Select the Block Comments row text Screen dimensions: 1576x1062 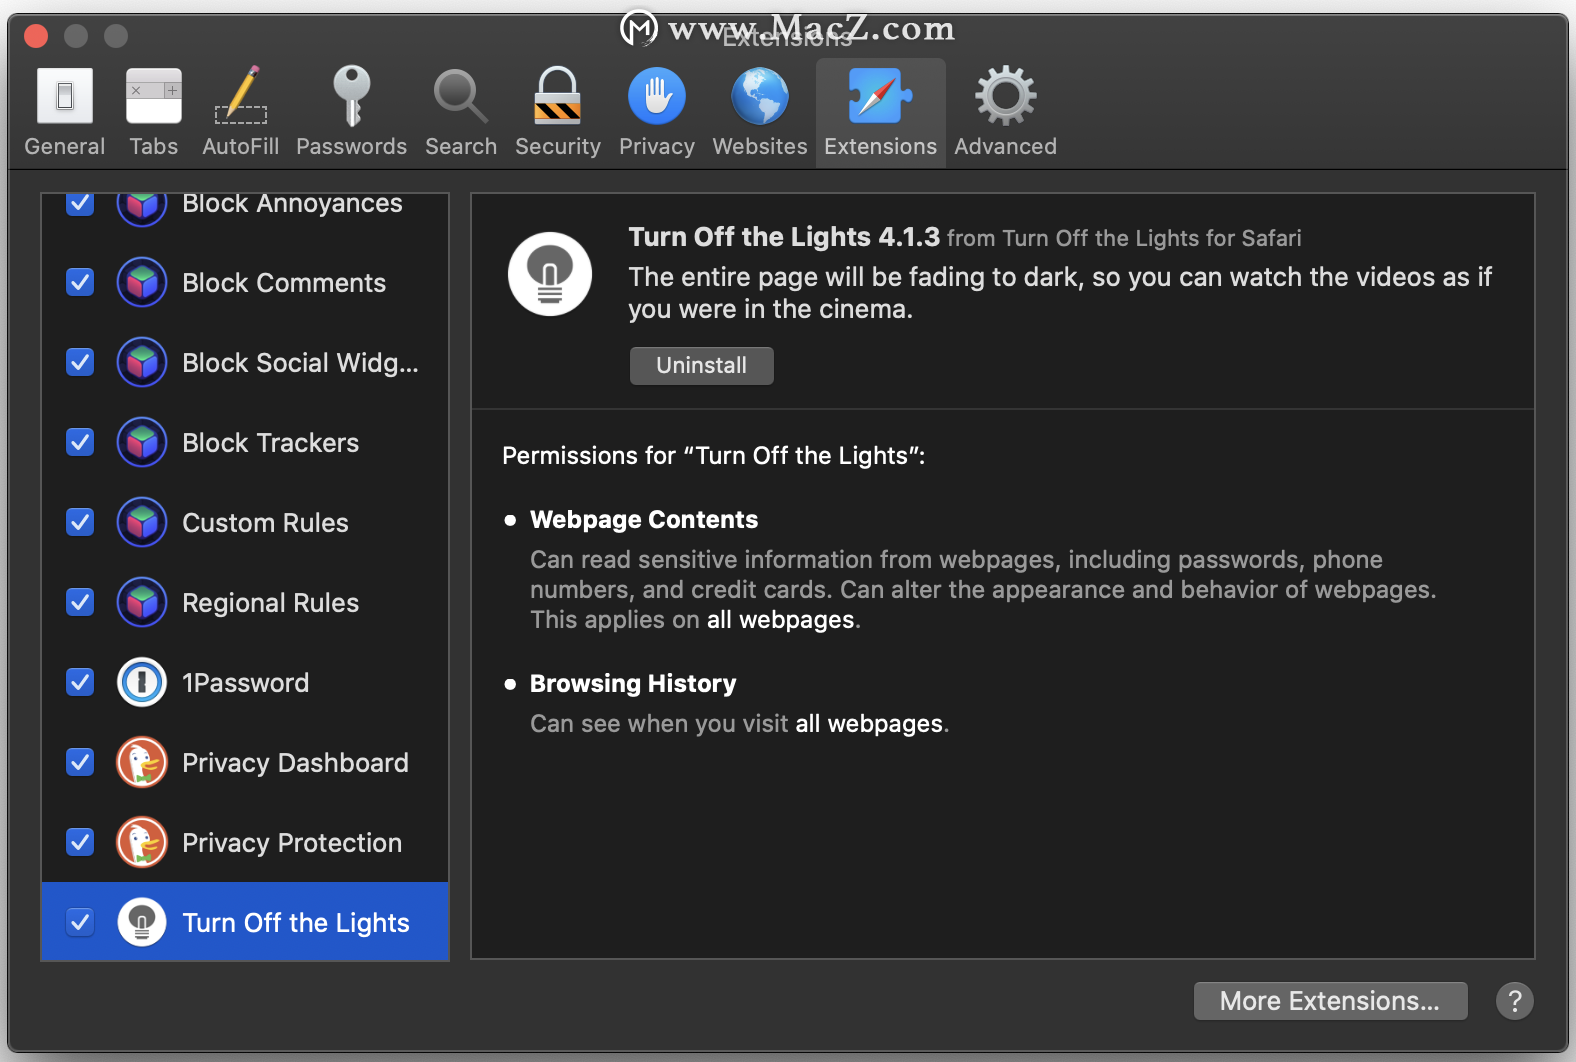[284, 283]
